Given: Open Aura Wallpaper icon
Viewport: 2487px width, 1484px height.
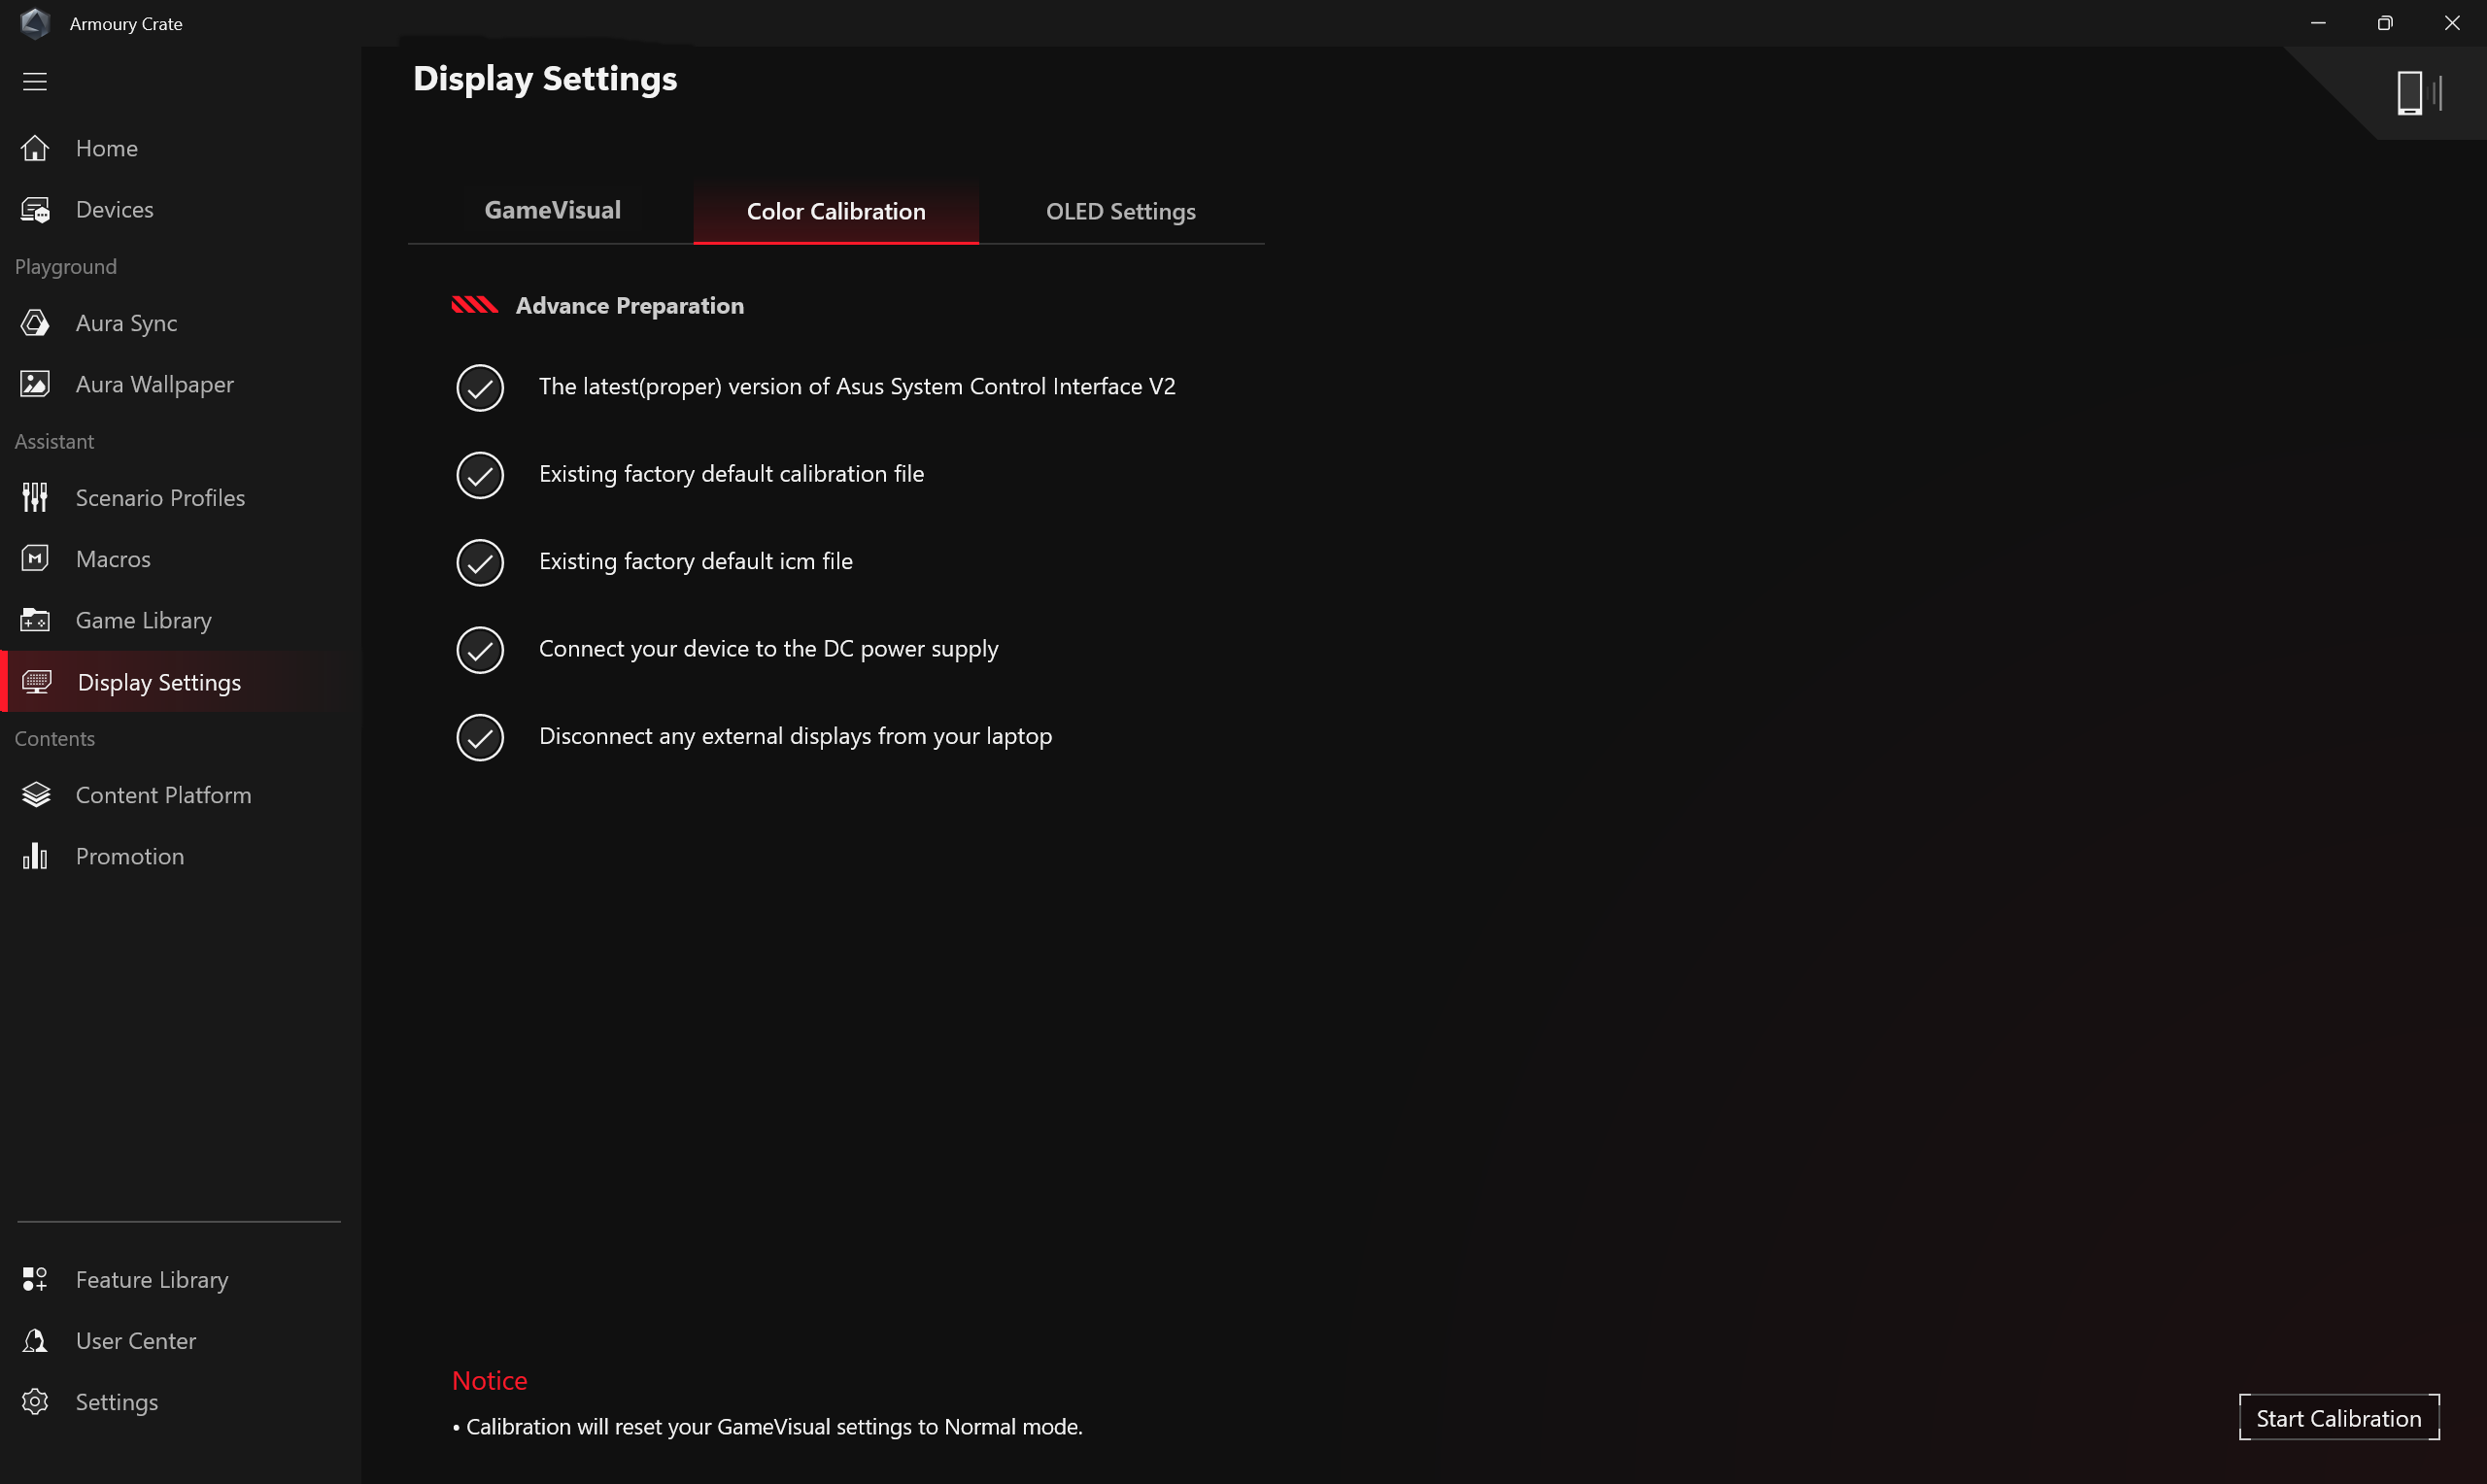Looking at the screenshot, I should tap(35, 384).
